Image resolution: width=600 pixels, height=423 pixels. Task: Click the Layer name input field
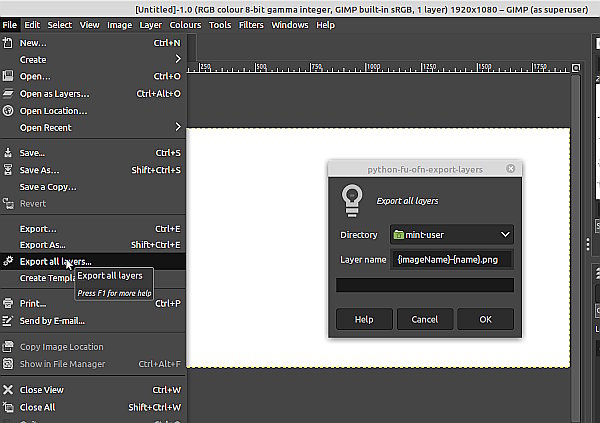(452, 260)
